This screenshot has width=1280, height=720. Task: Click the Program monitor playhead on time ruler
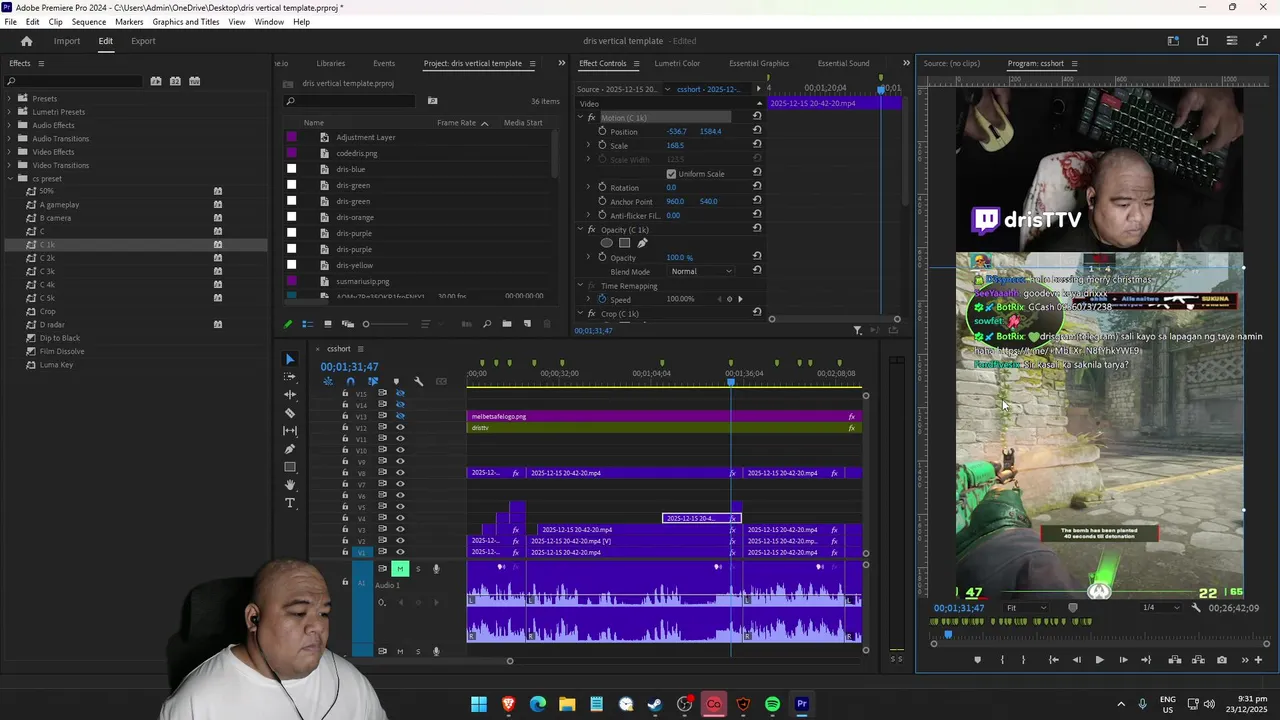(948, 634)
